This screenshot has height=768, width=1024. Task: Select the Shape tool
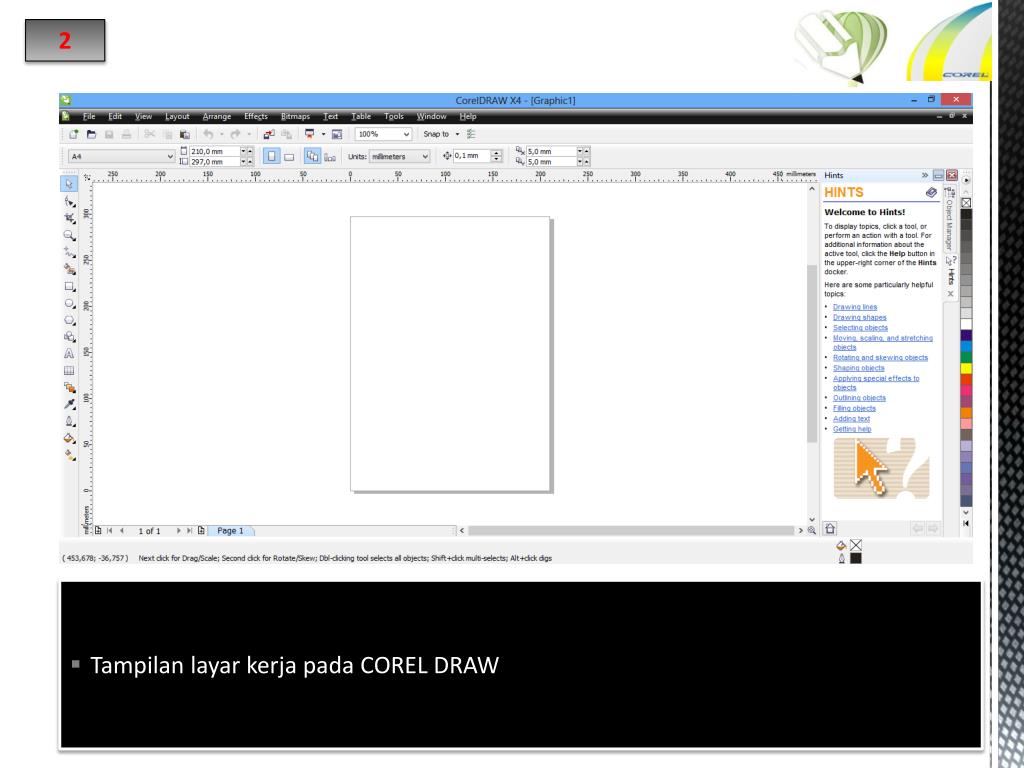pos(69,202)
